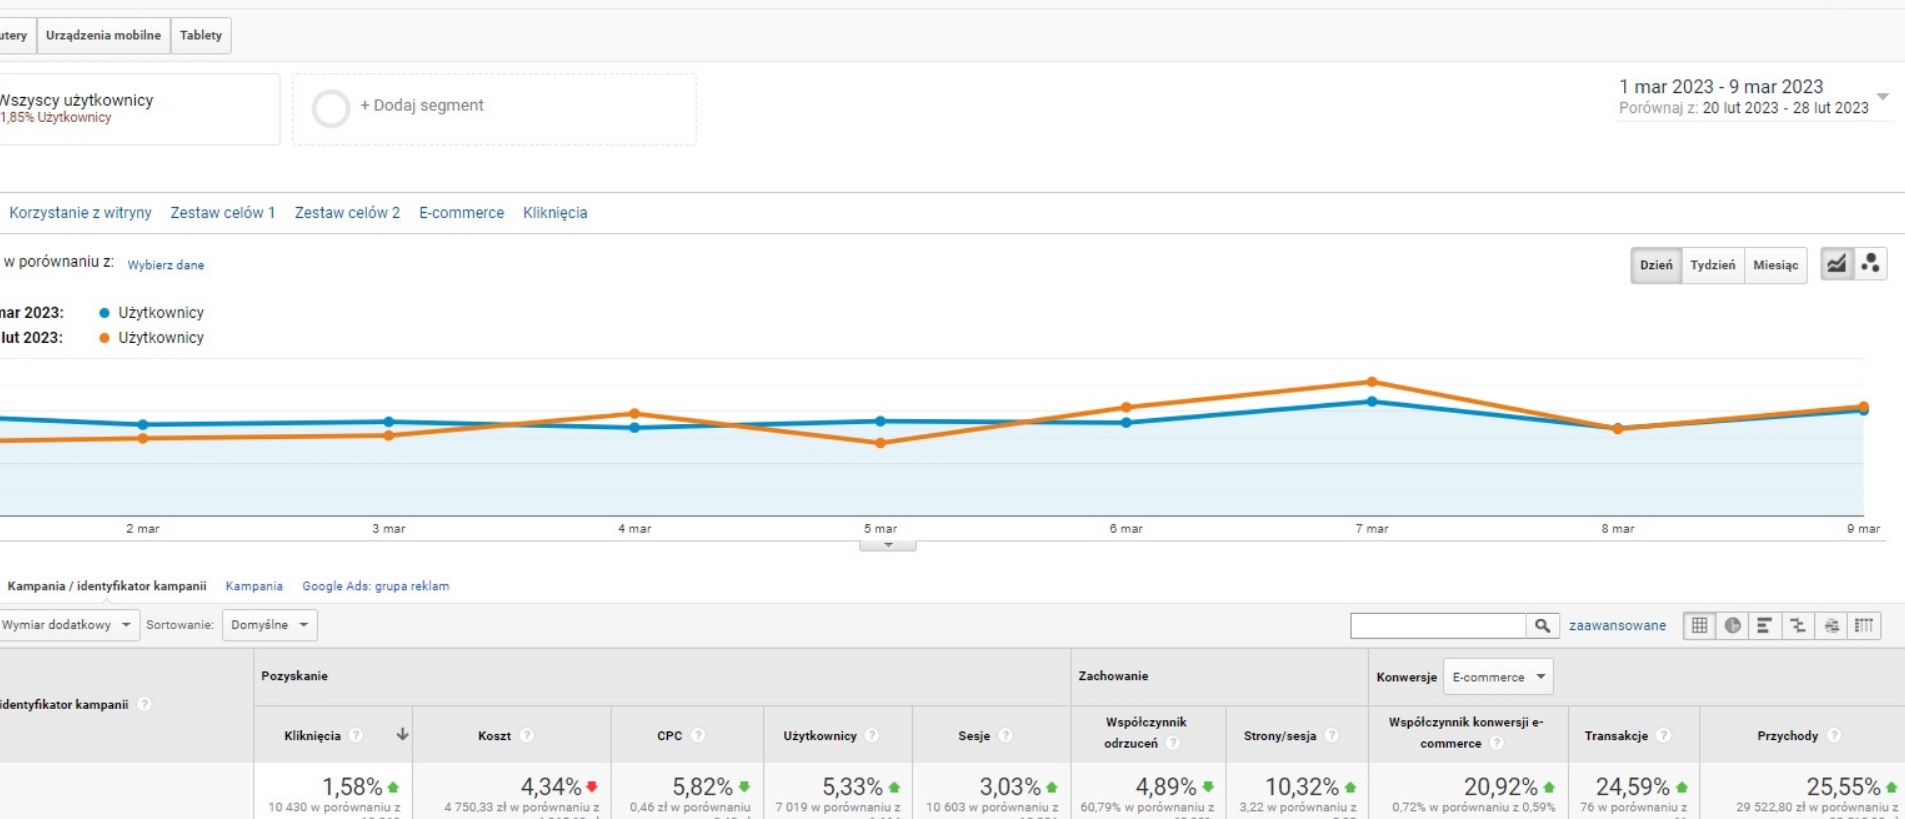The height and width of the screenshot is (819, 1905).
Task: Open the Zestaw celów 2 tab
Action: [x=347, y=213]
